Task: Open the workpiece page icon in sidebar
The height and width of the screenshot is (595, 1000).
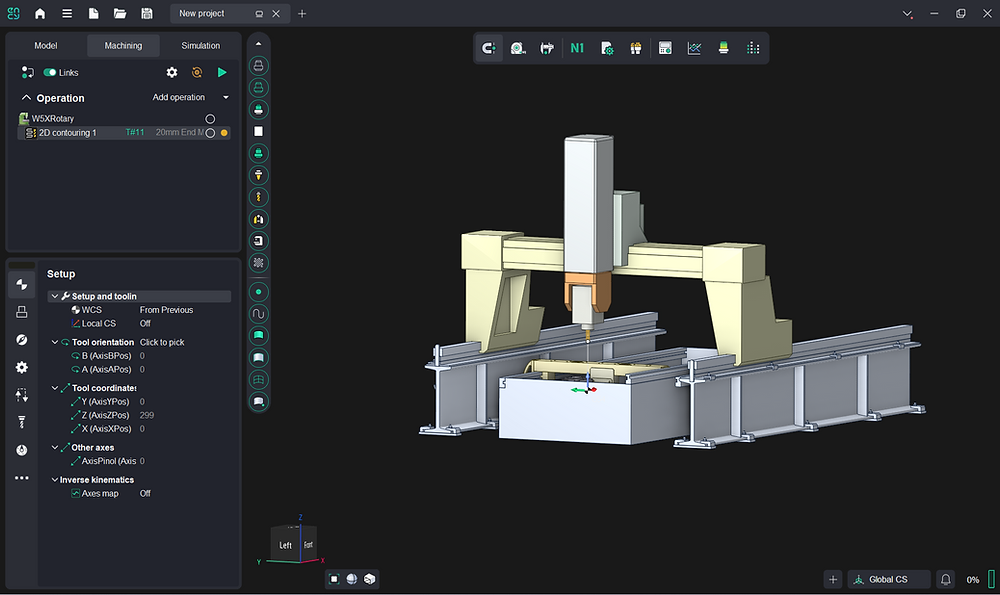Action: [x=22, y=312]
